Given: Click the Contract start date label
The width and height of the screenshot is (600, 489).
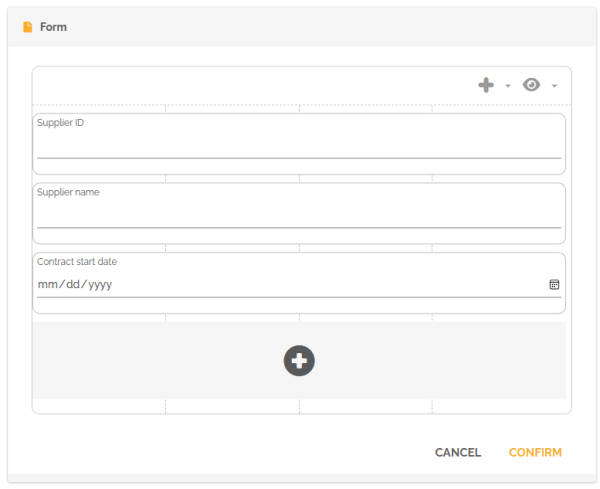Looking at the screenshot, I should pyautogui.click(x=77, y=262).
